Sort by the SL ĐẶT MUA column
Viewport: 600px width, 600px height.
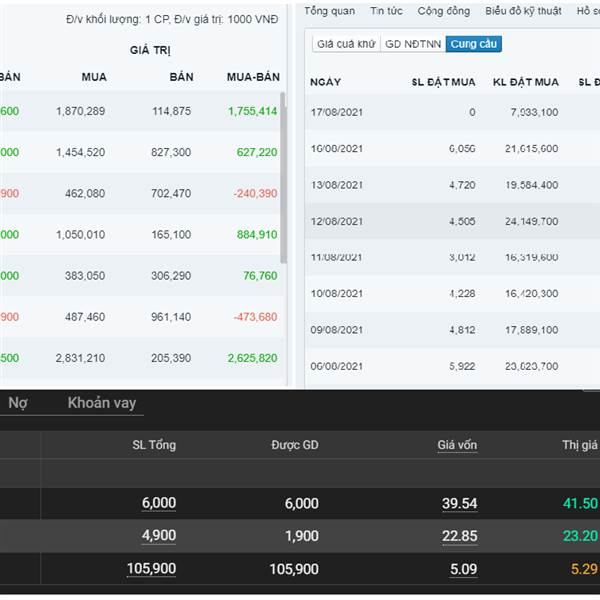[443, 82]
